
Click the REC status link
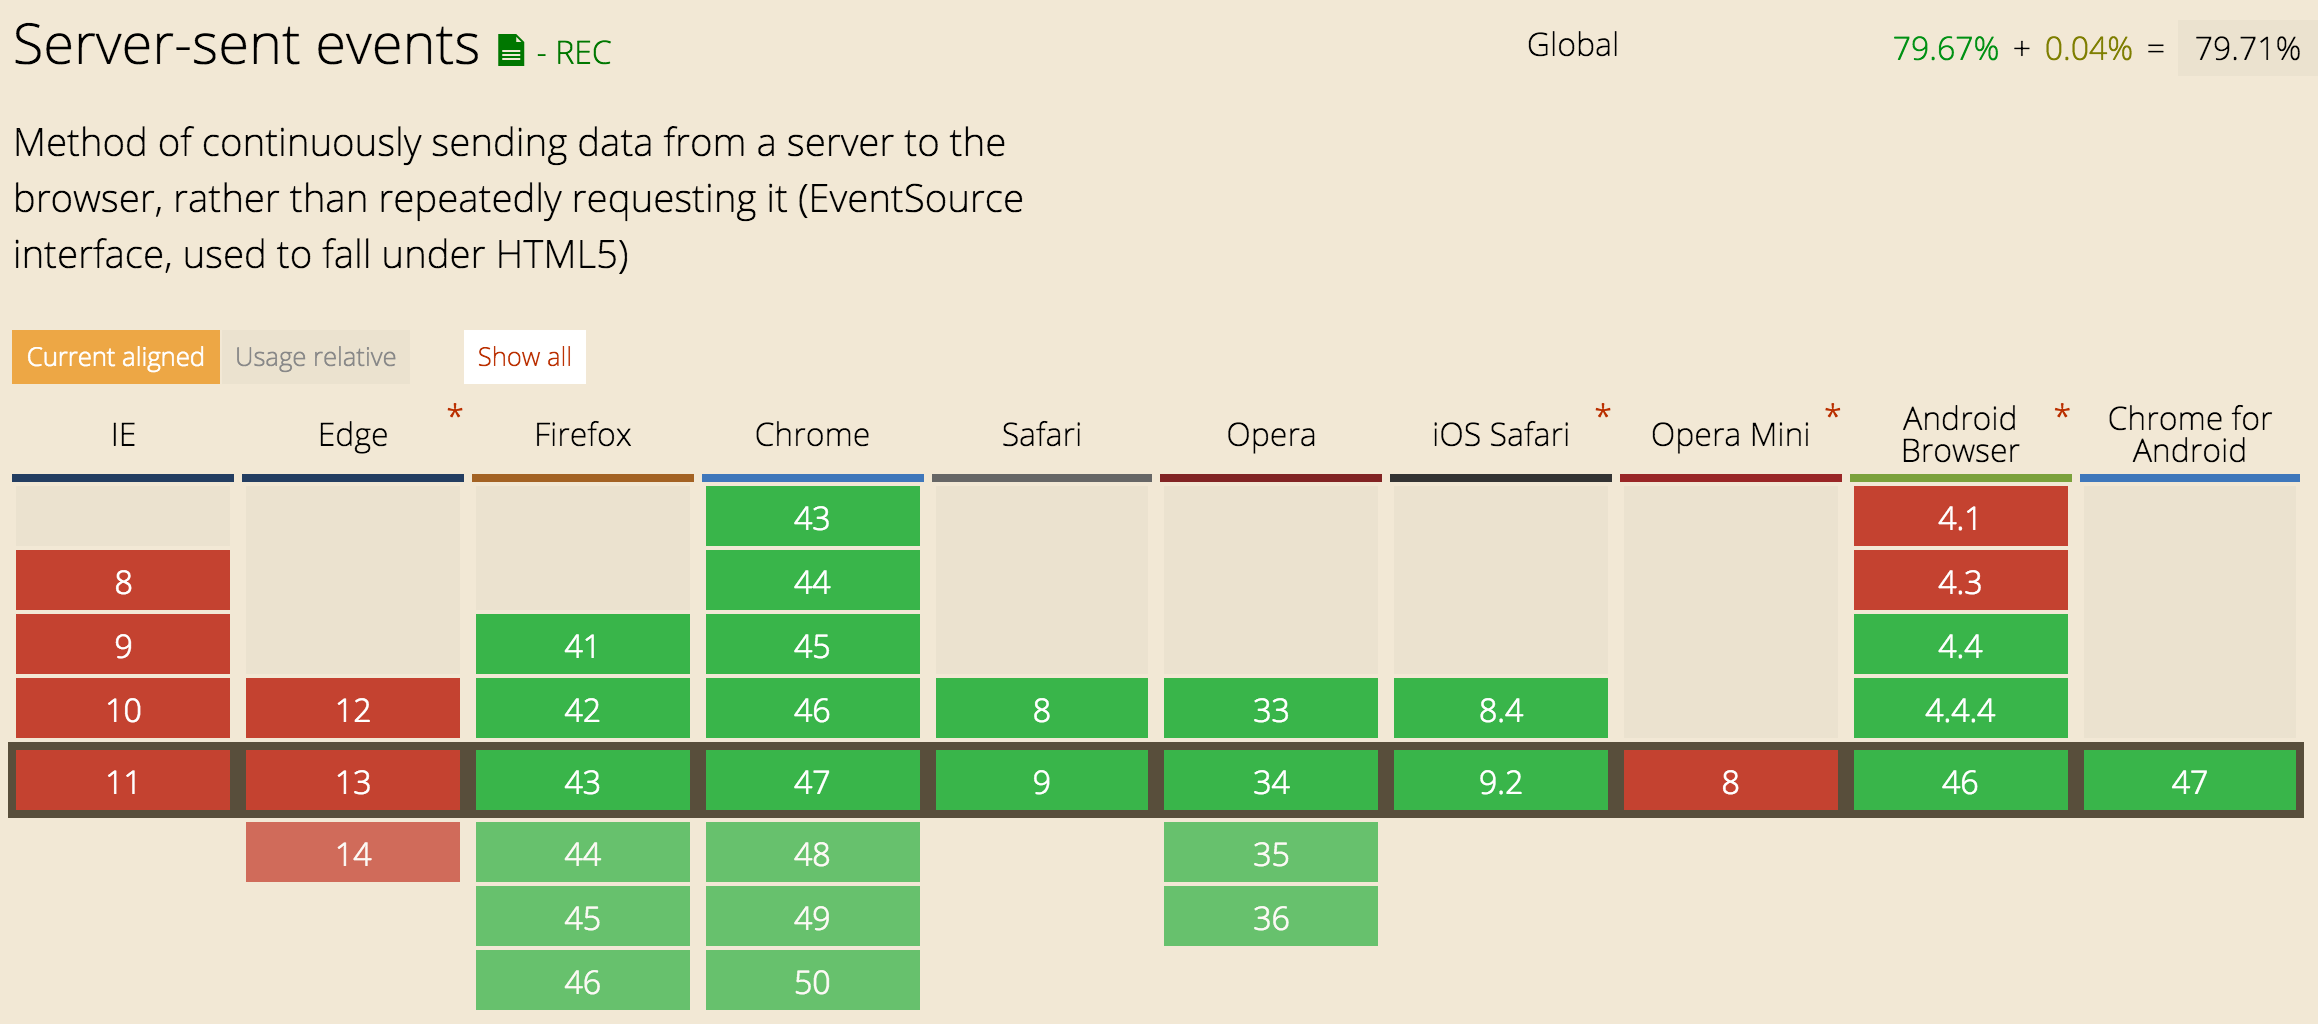pyautogui.click(x=583, y=52)
